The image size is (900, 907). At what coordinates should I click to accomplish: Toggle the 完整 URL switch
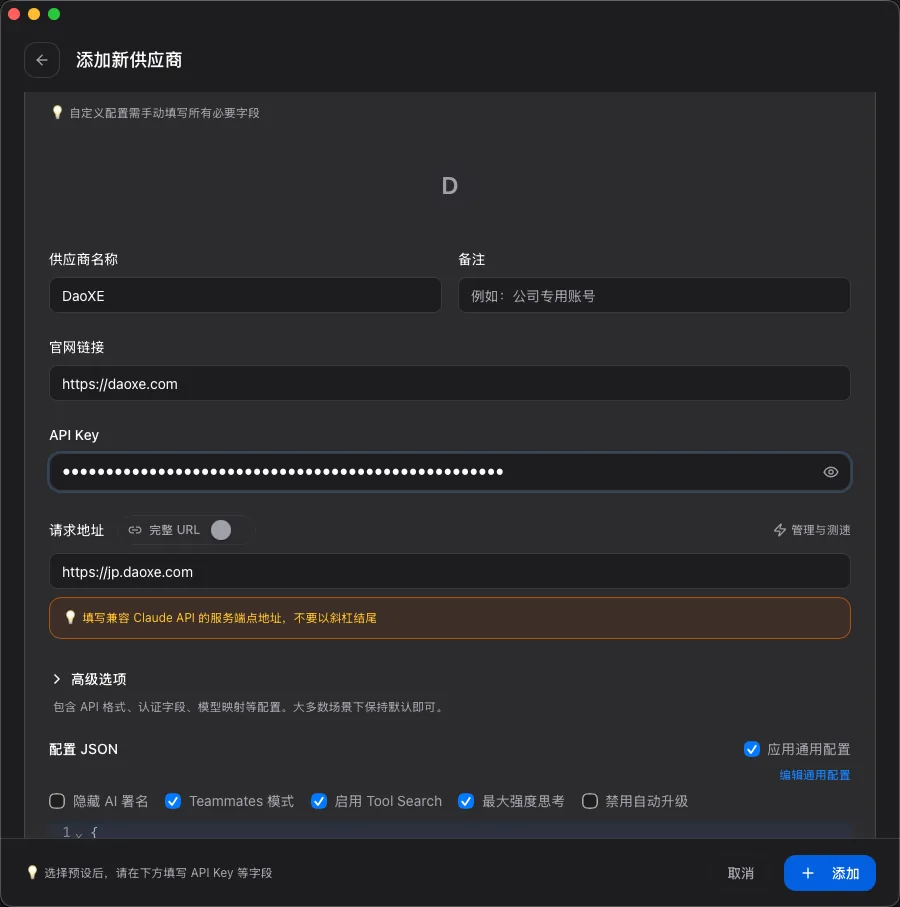(x=226, y=530)
